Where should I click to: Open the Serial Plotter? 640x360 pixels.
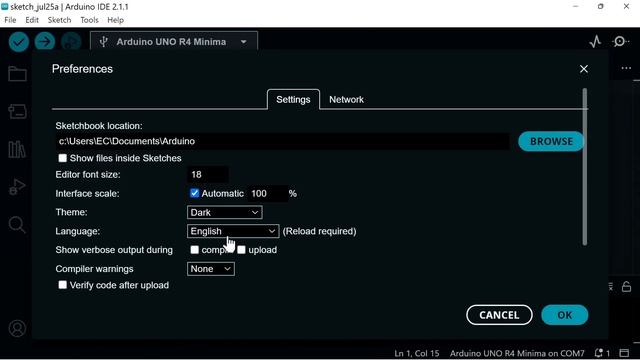point(595,42)
